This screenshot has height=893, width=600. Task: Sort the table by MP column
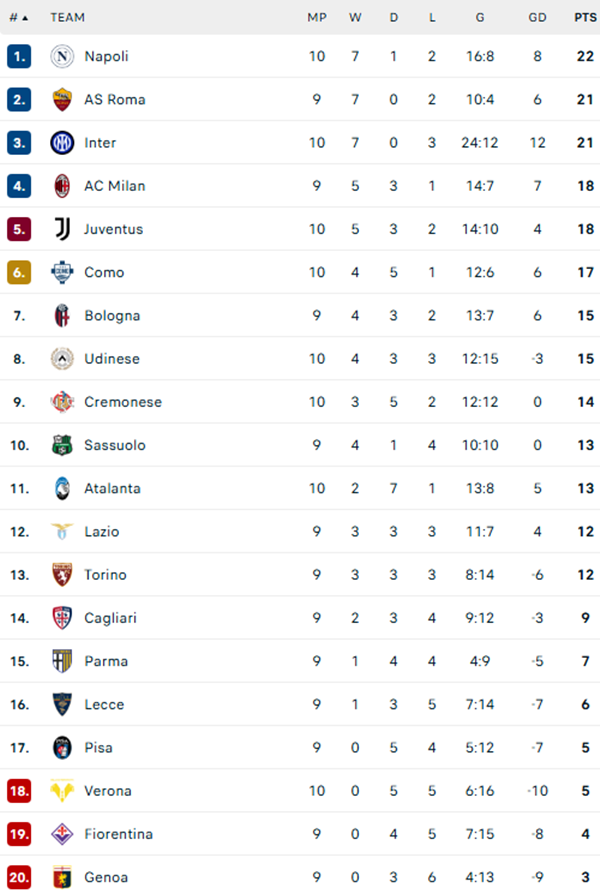pyautogui.click(x=317, y=16)
